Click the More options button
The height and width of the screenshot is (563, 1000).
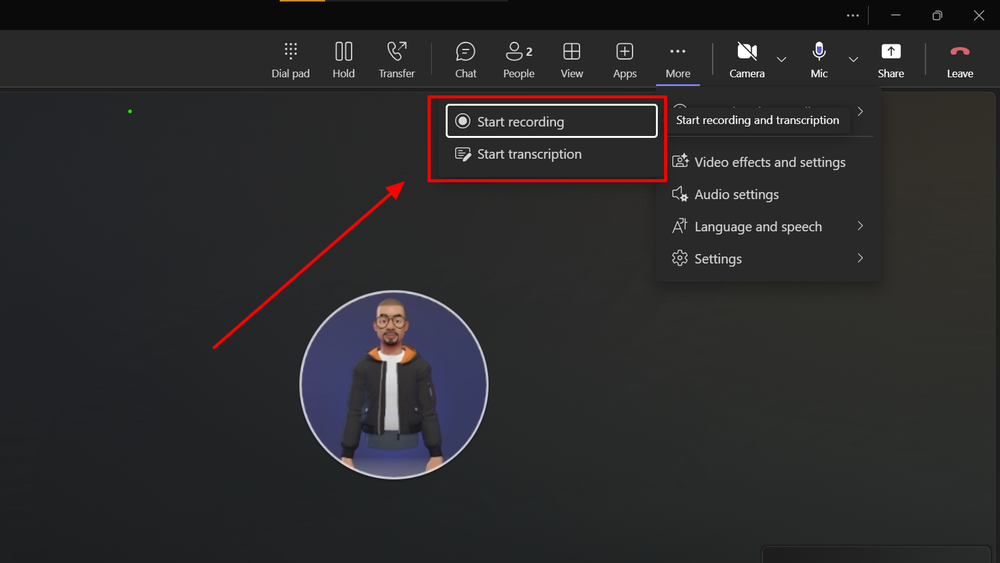[x=677, y=59]
